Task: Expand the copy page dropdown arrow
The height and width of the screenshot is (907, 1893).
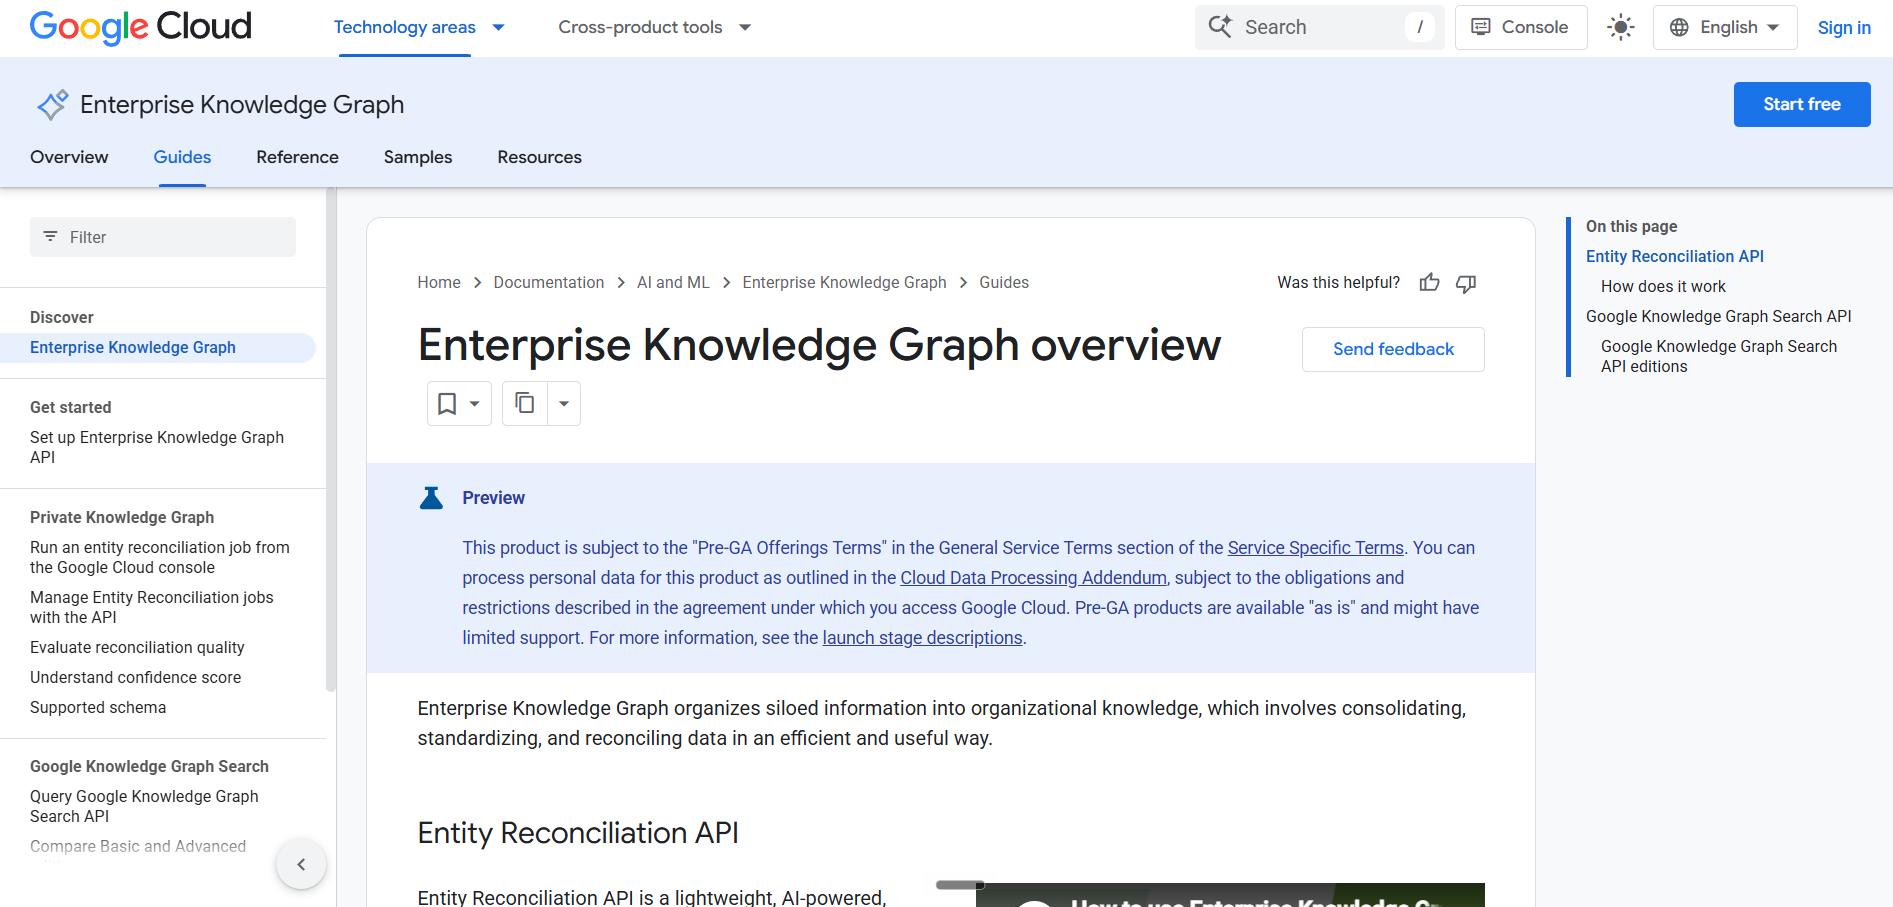Action: point(564,403)
